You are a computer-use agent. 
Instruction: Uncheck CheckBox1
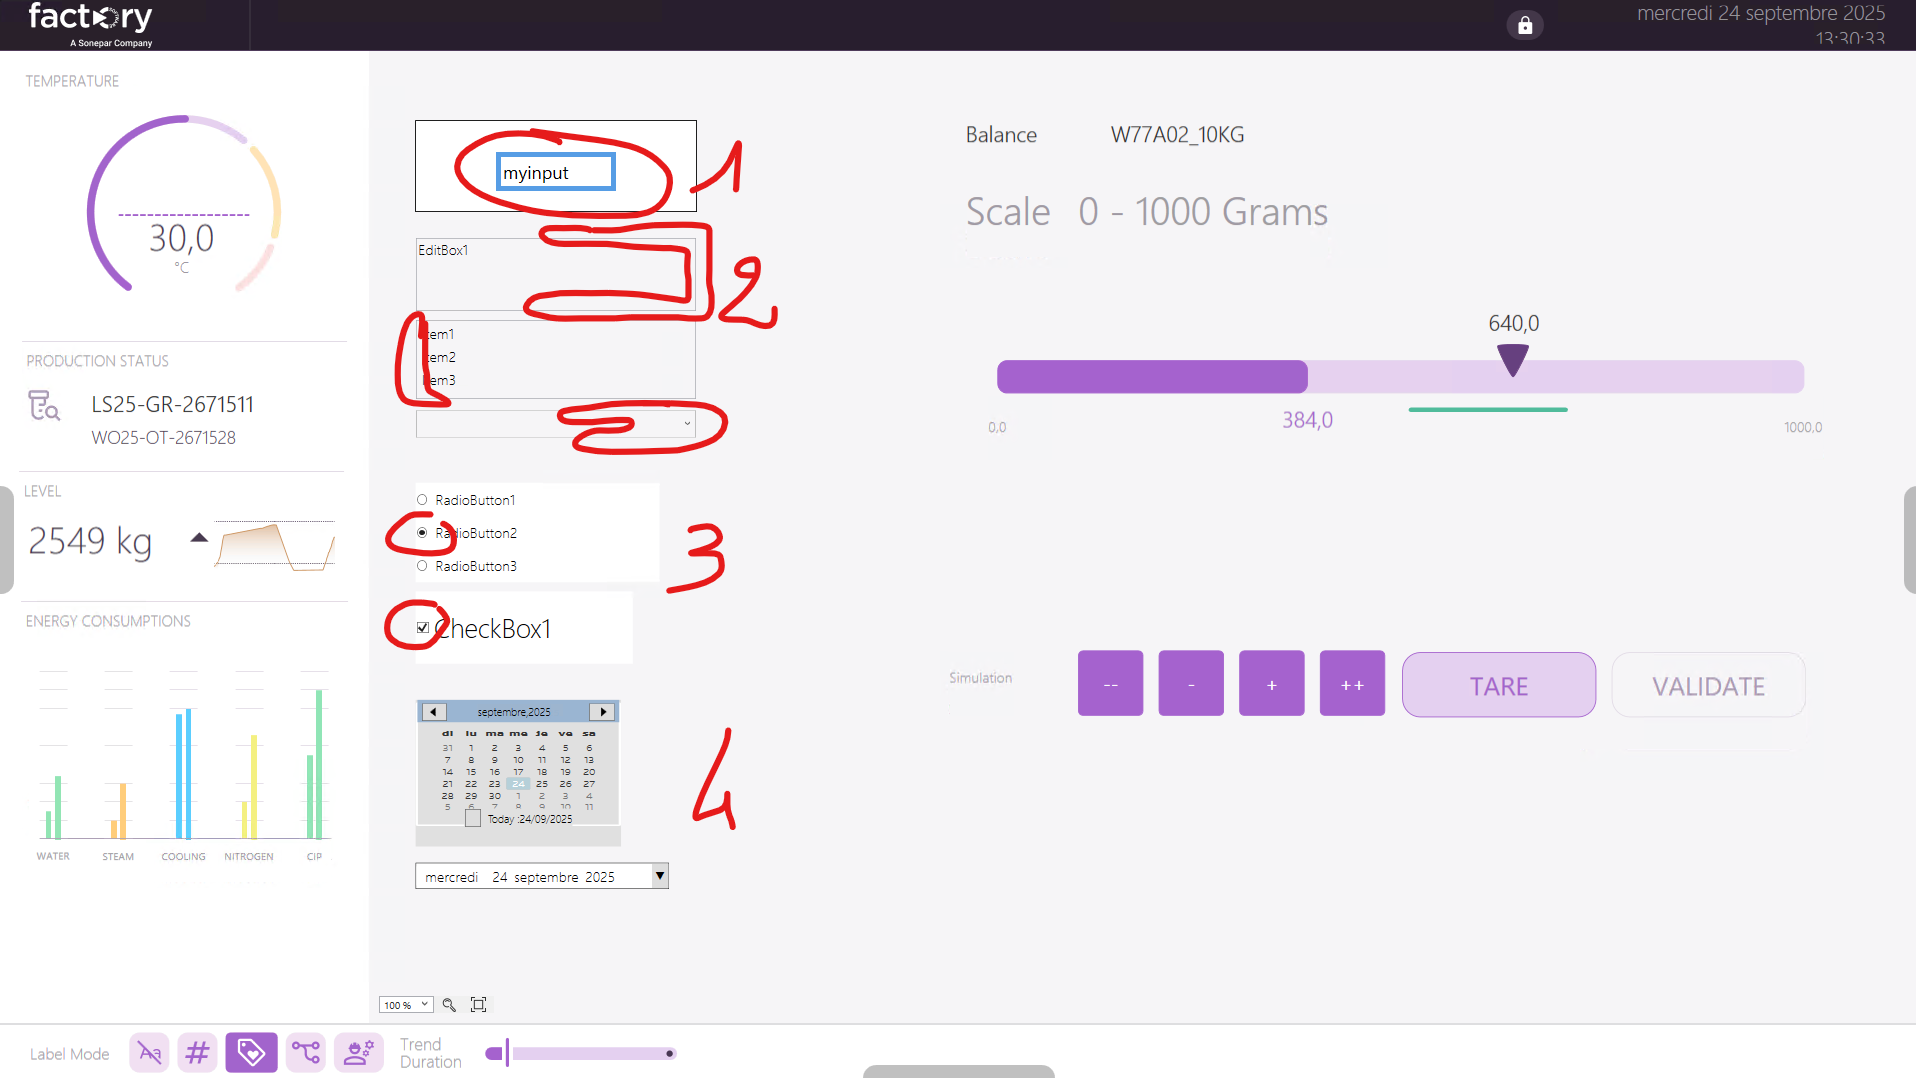click(423, 628)
